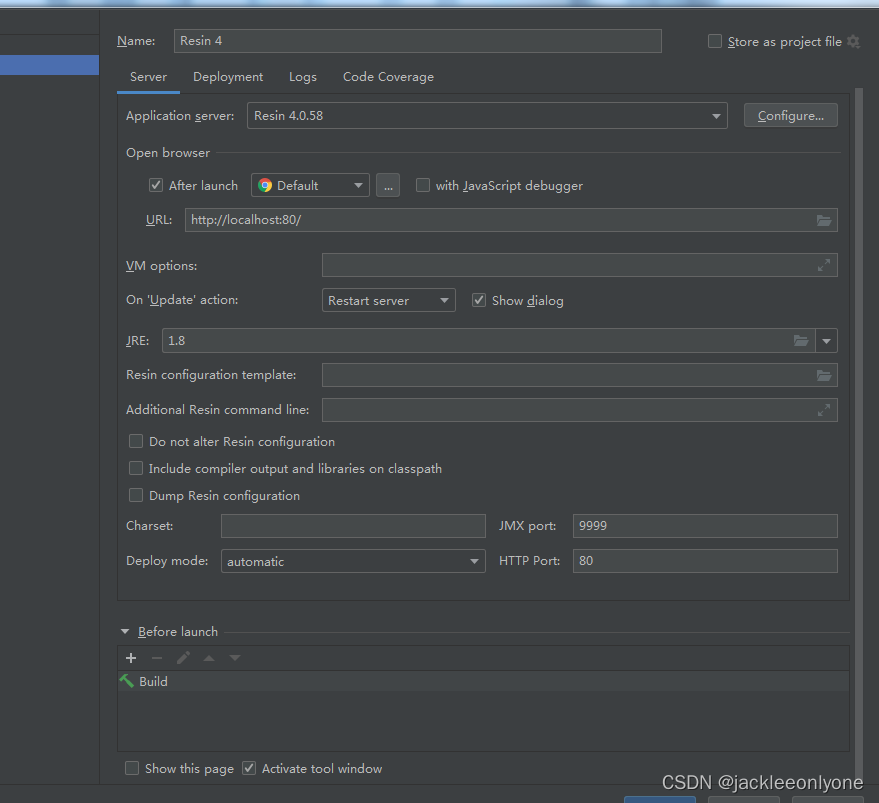This screenshot has width=879, height=803.
Task: Enable Show this page
Action: (132, 768)
